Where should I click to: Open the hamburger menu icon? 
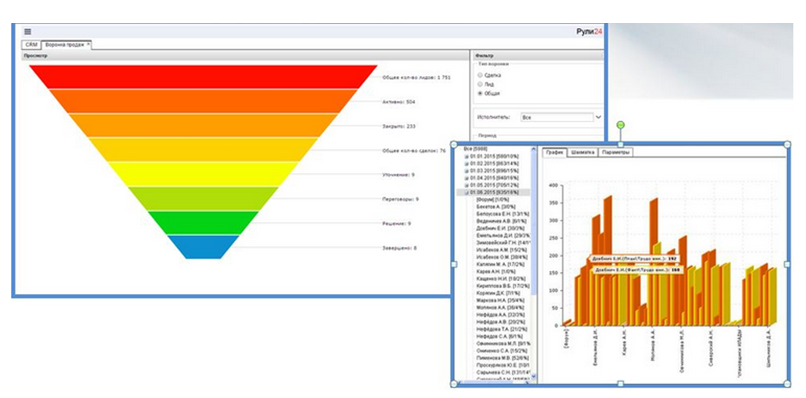point(28,32)
